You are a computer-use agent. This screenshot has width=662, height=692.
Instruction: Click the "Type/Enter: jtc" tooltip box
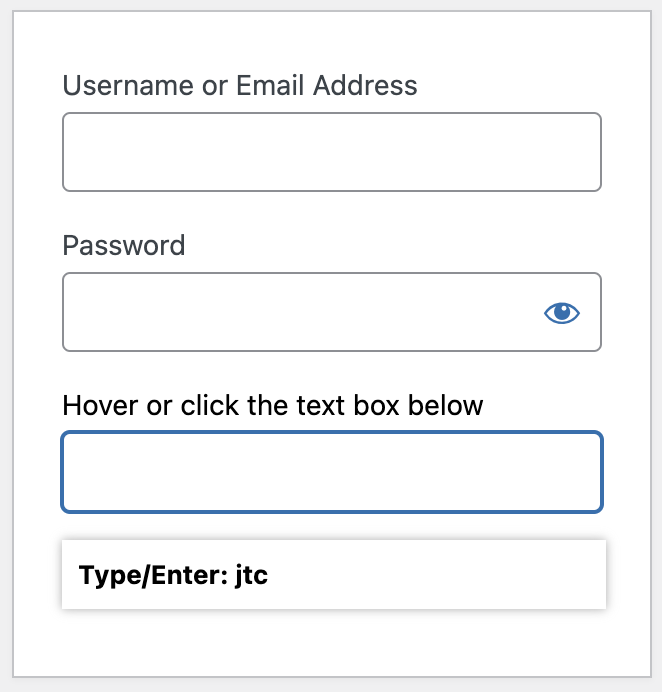[x=334, y=574]
